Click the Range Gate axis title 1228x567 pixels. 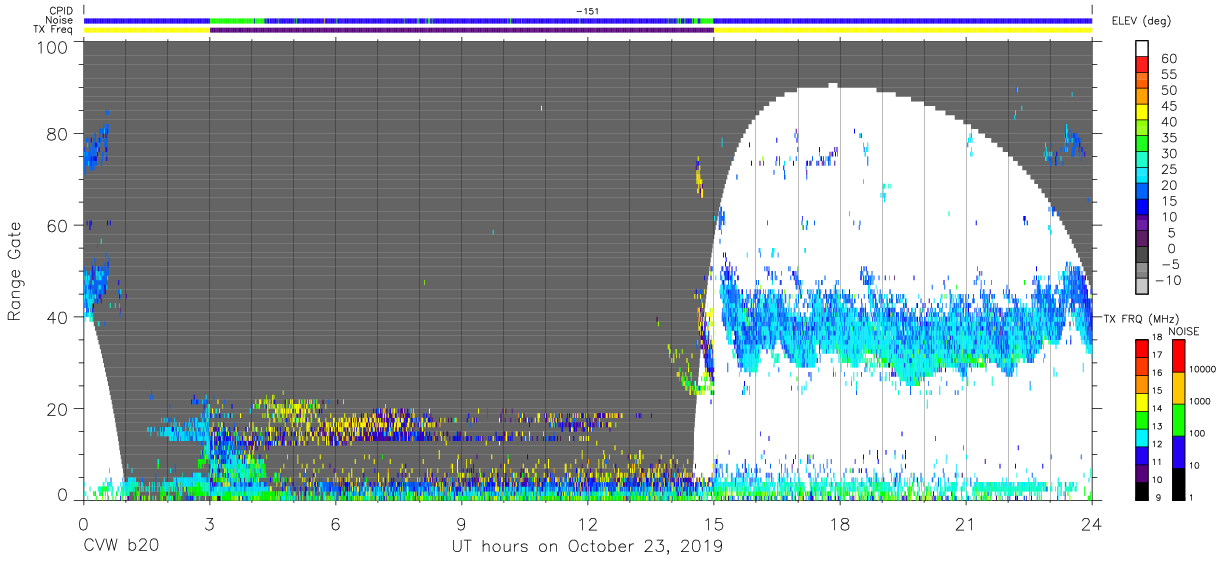(x=15, y=272)
